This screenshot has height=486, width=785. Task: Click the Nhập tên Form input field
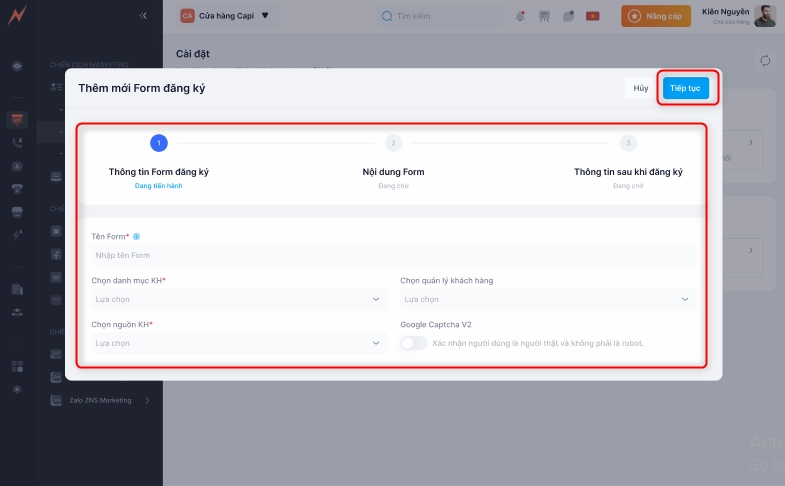point(393,256)
